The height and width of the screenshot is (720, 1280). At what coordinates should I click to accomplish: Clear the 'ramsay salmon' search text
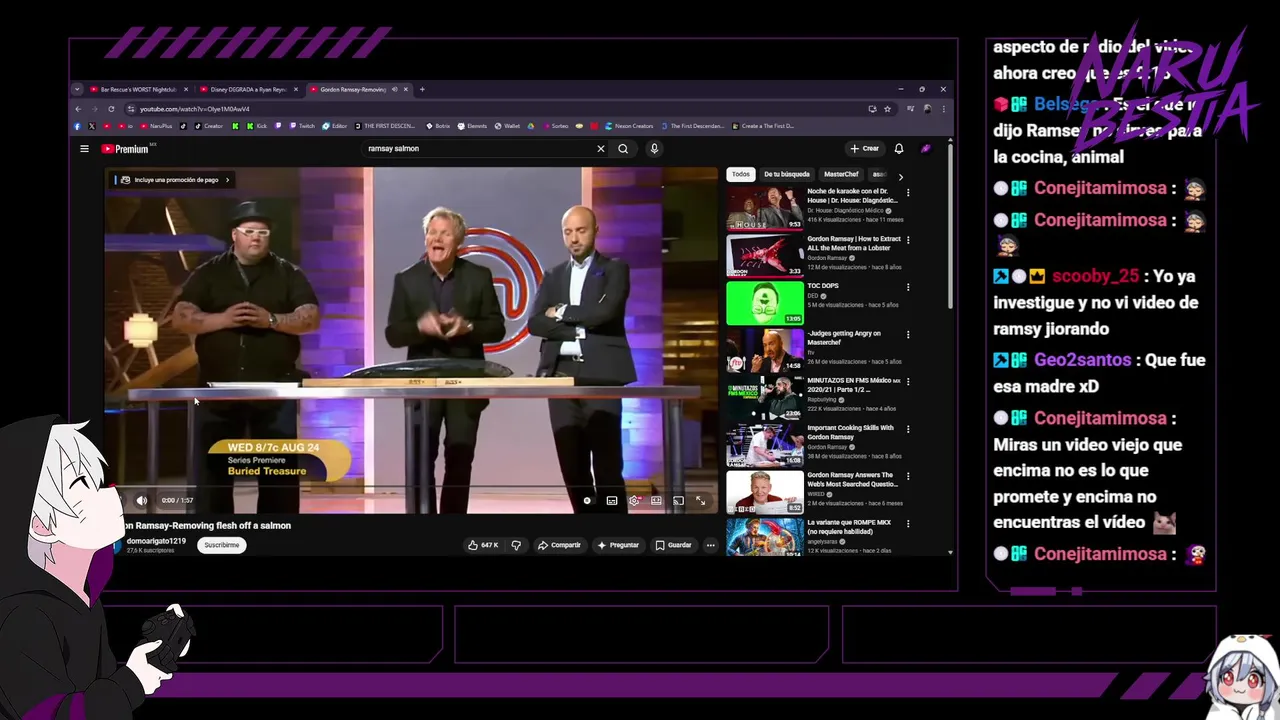point(601,149)
